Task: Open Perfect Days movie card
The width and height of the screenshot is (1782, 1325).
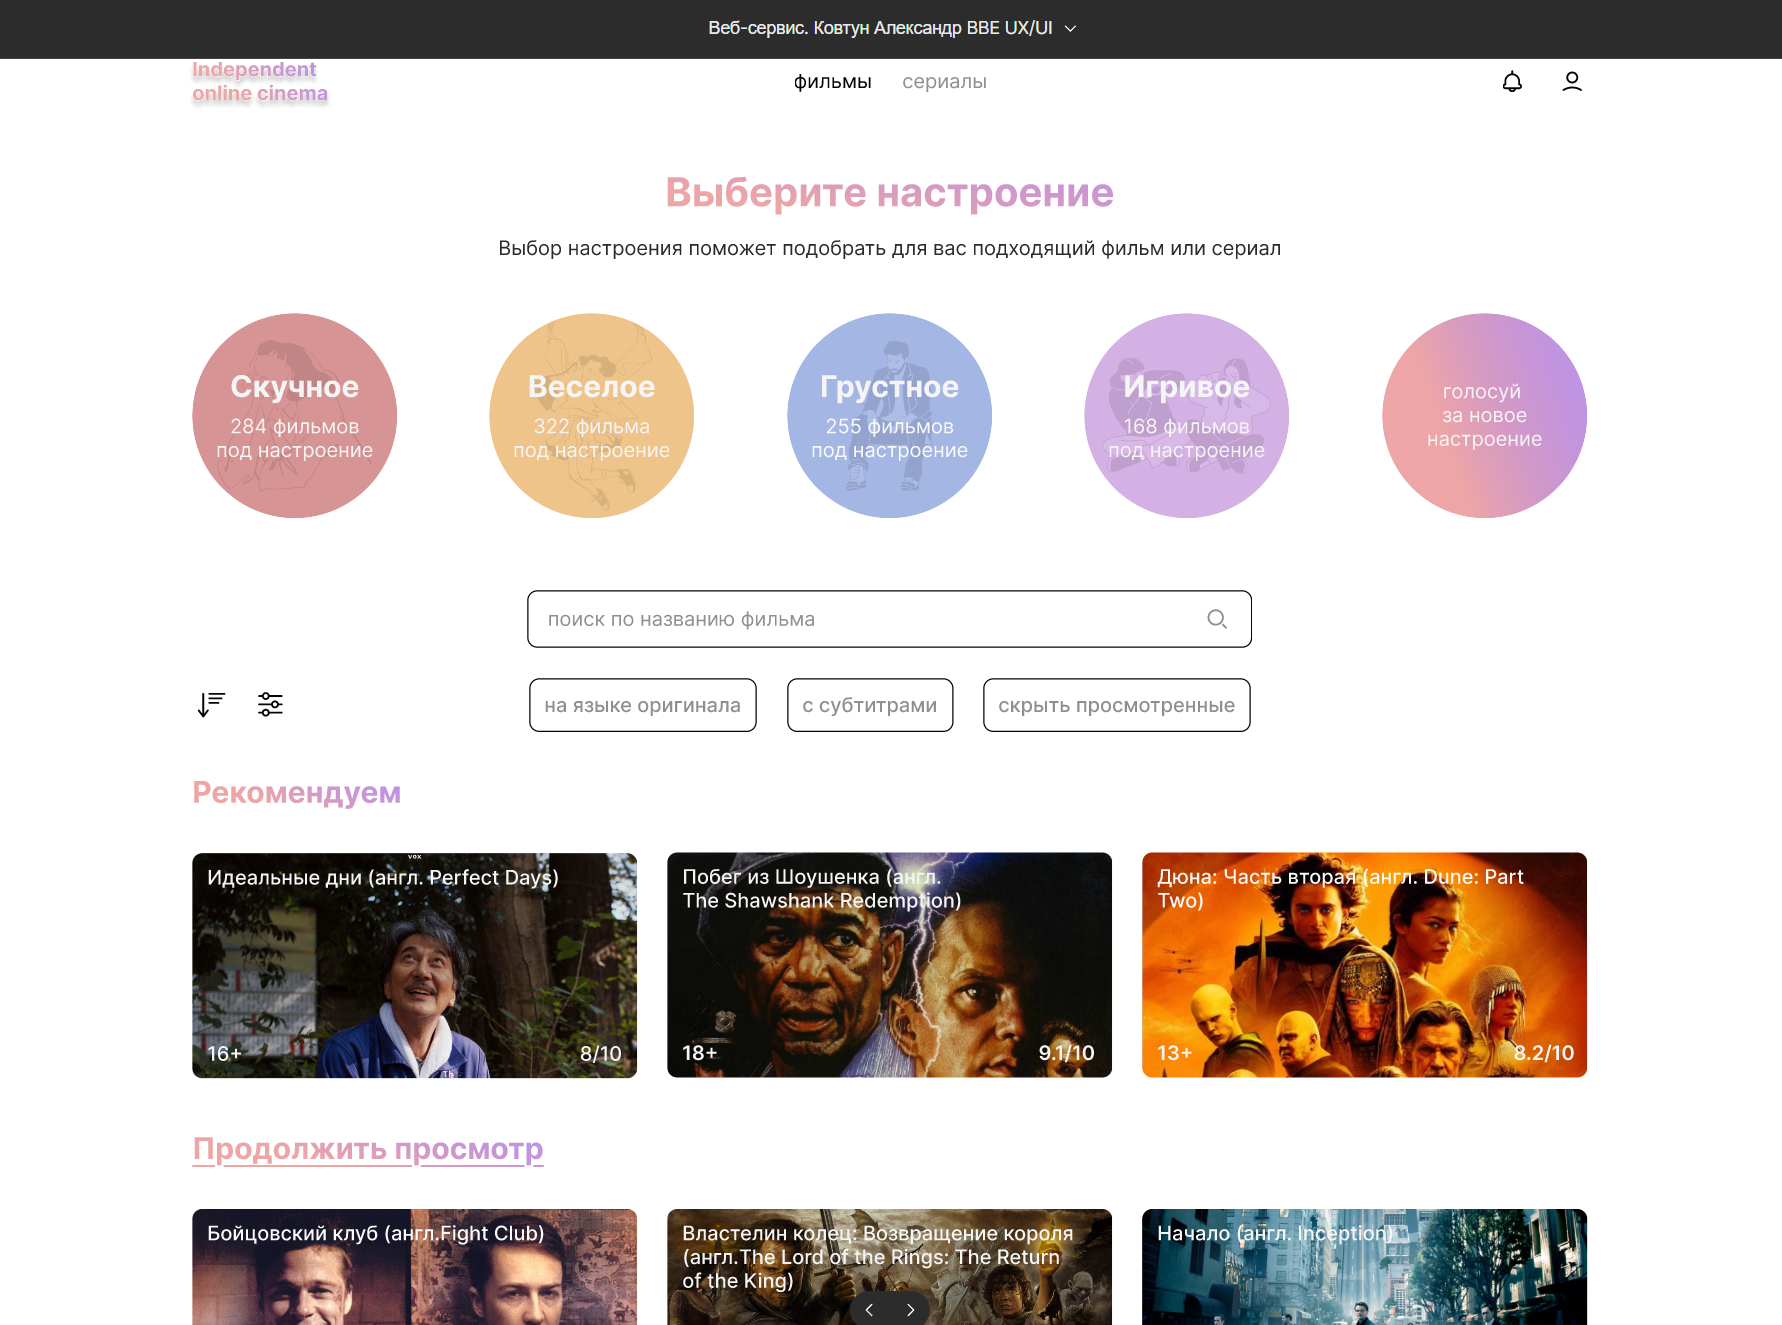Action: pyautogui.click(x=415, y=965)
